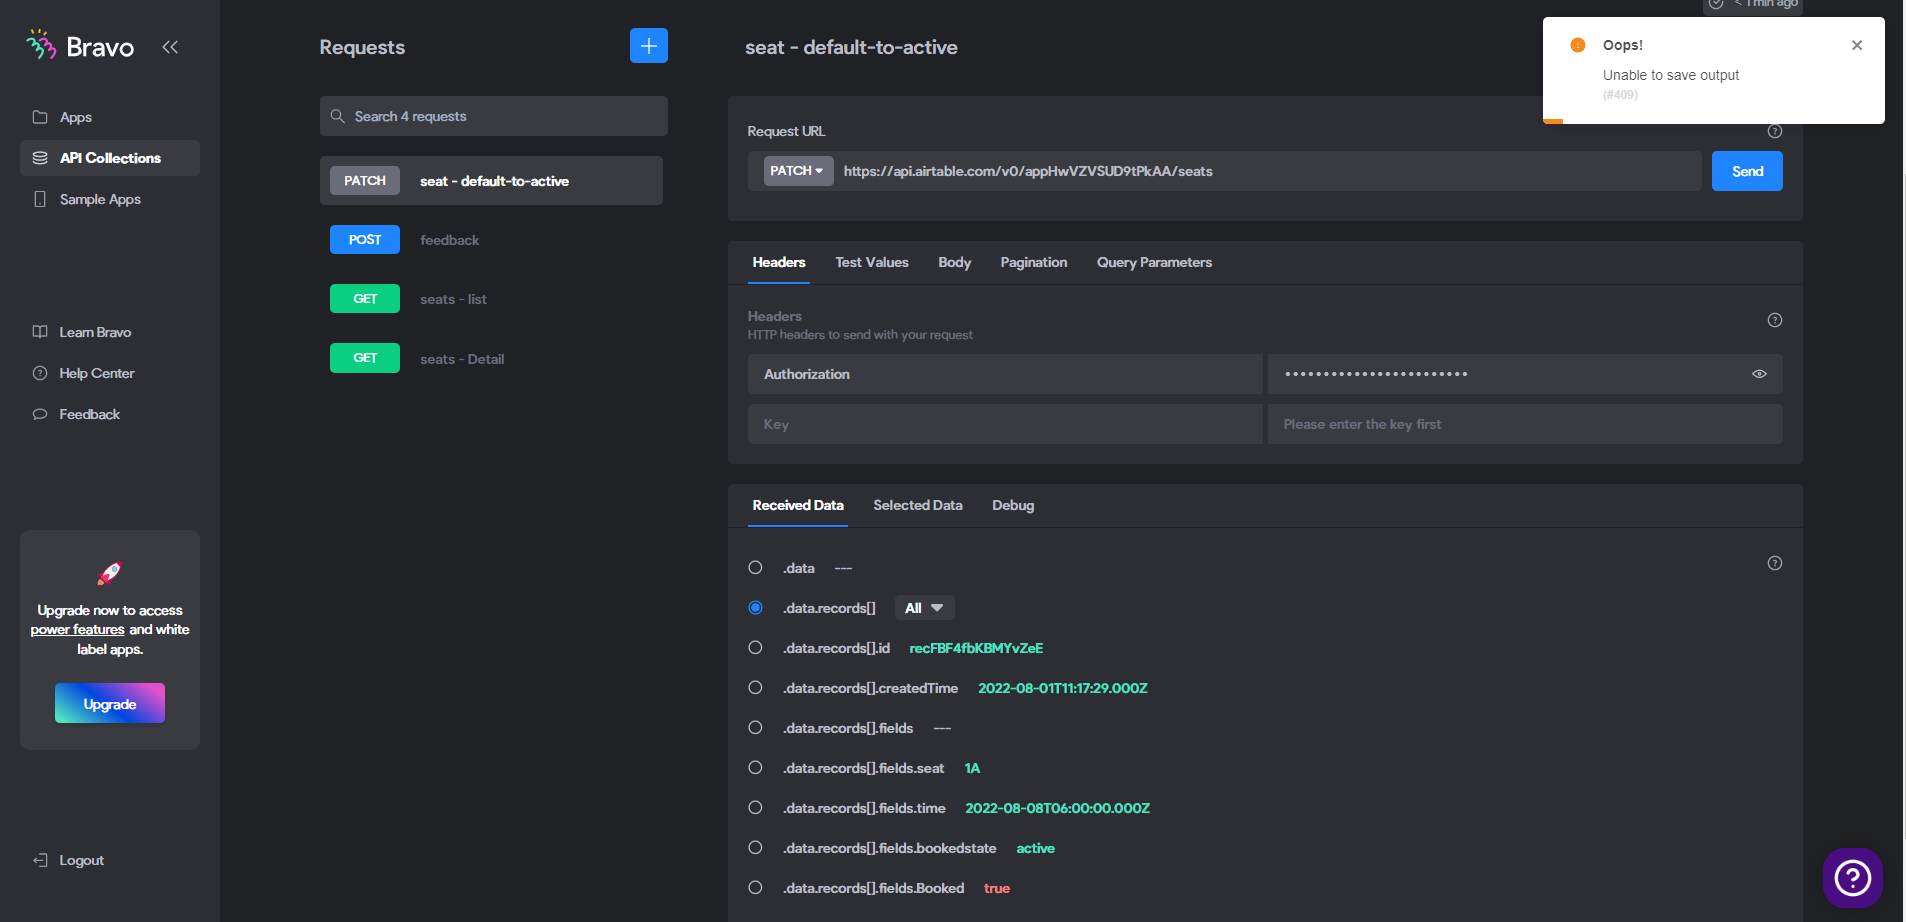The image size is (1906, 922).
Task: Select the .data.records[].id radio button
Action: tap(755, 648)
